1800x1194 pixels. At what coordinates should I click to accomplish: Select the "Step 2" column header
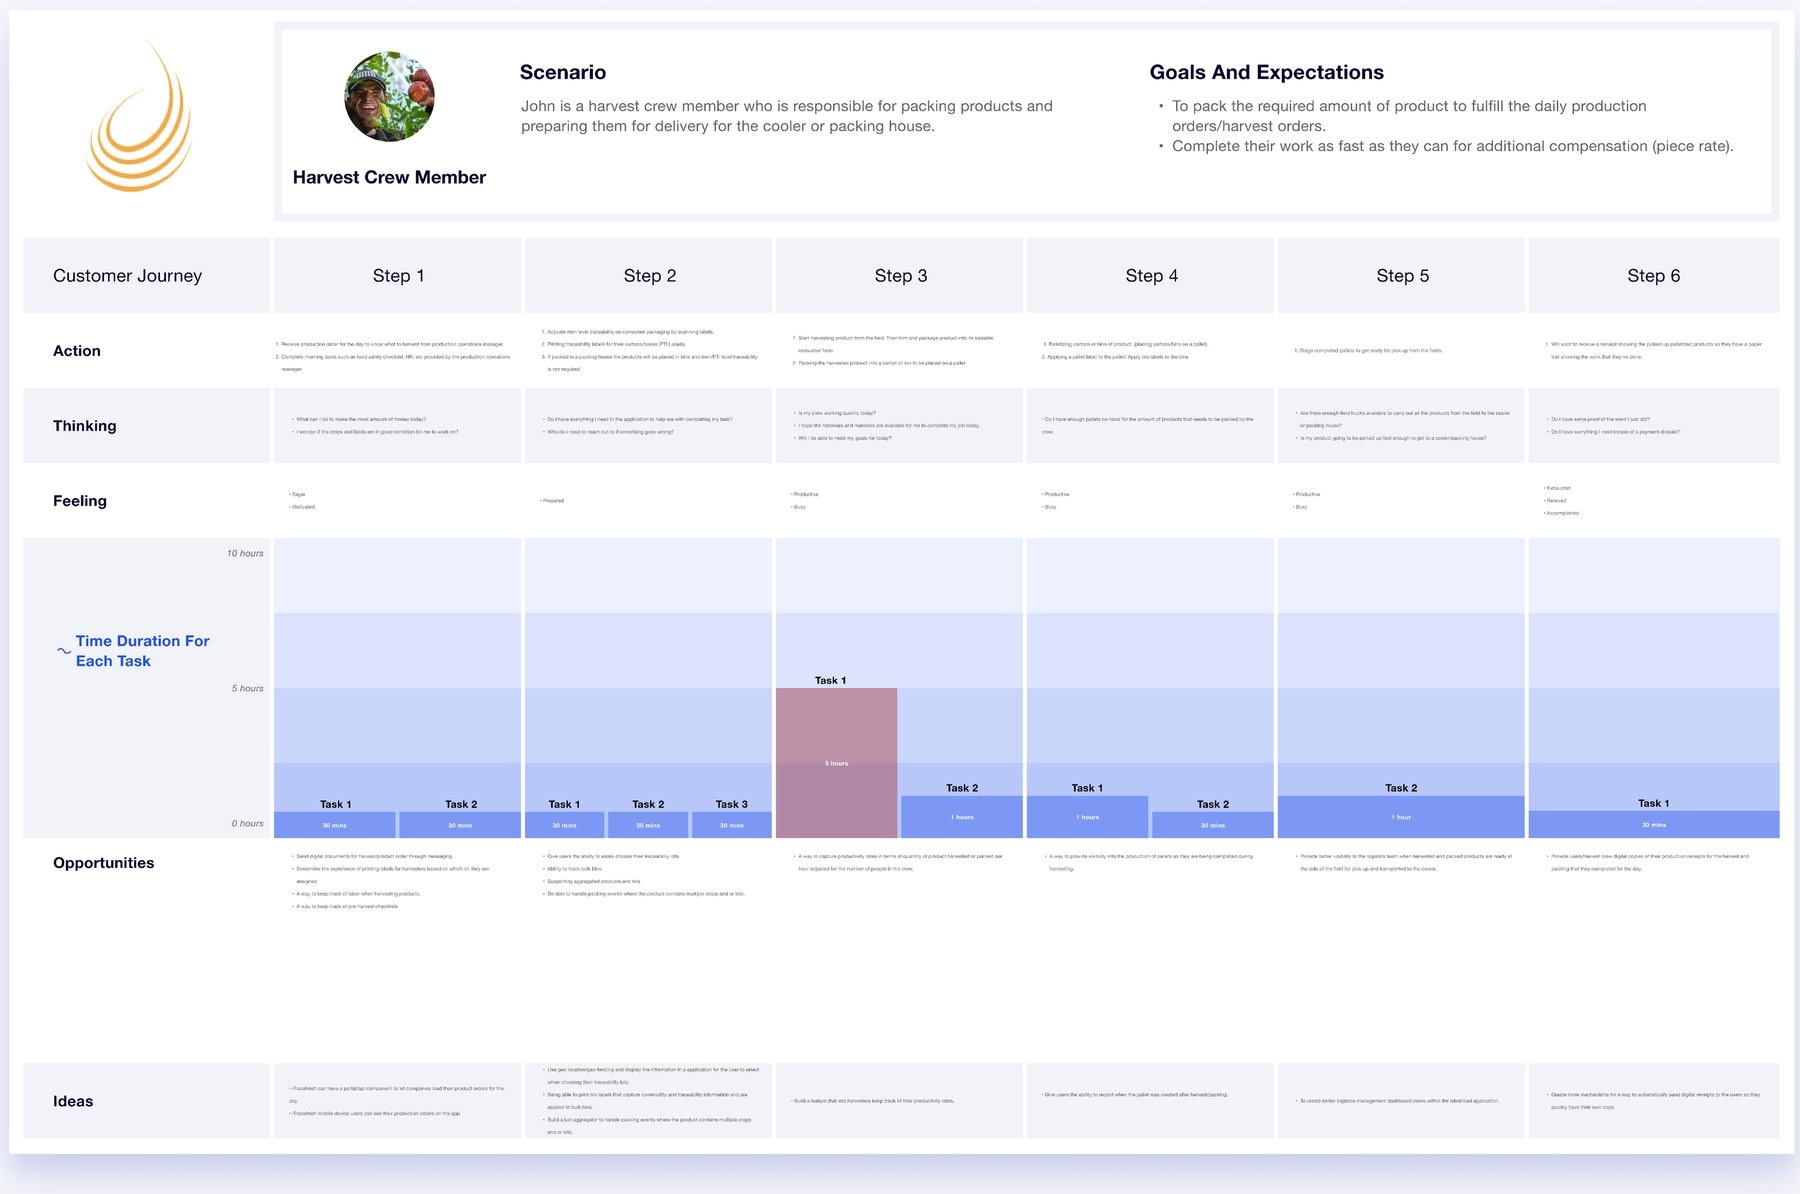click(649, 275)
